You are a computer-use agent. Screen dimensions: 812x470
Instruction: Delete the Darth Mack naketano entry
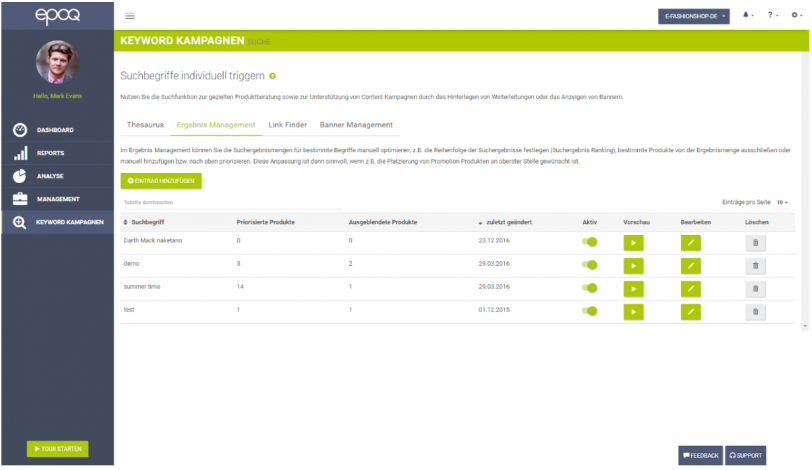[x=756, y=243]
